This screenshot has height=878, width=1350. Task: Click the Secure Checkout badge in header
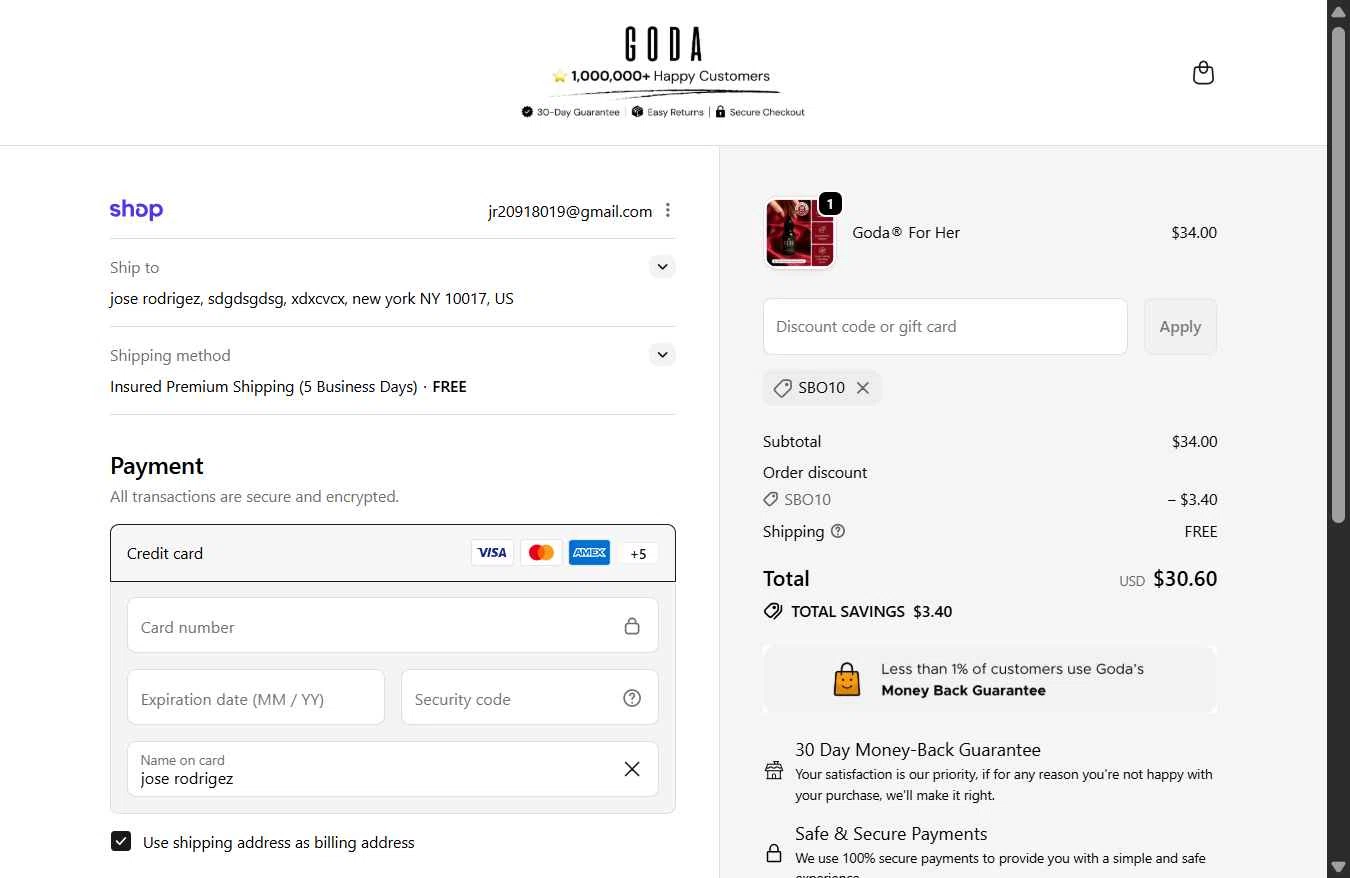tap(760, 112)
